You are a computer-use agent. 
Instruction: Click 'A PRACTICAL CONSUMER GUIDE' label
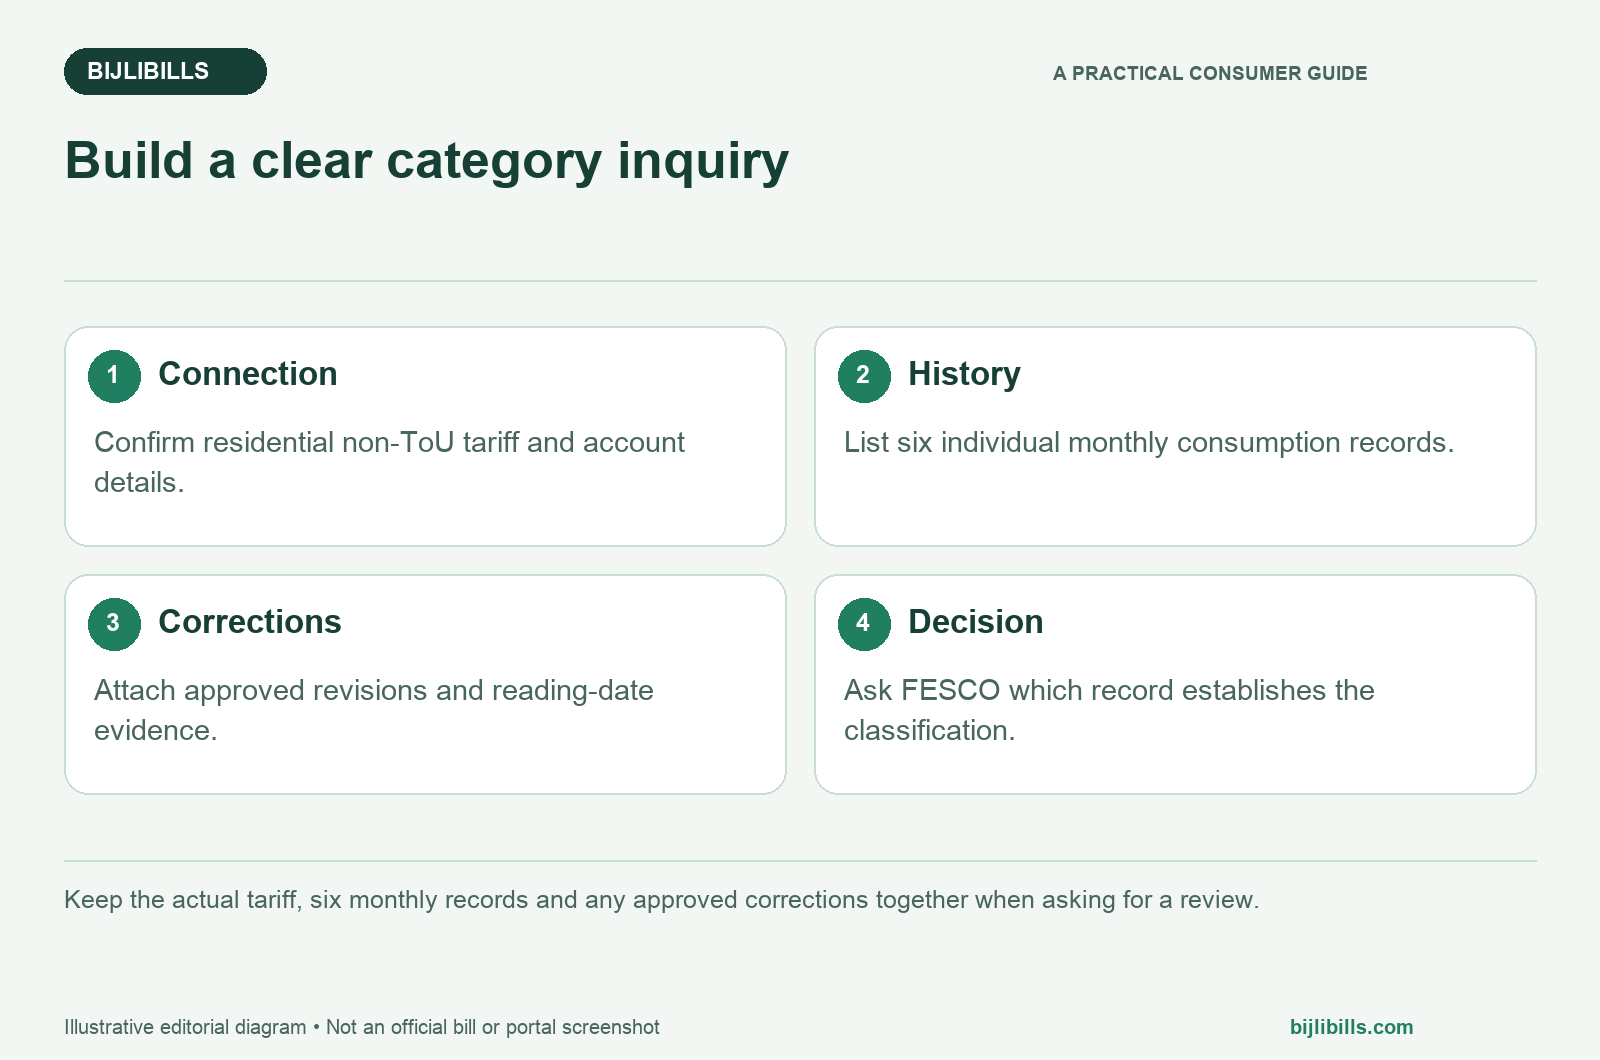click(1210, 73)
